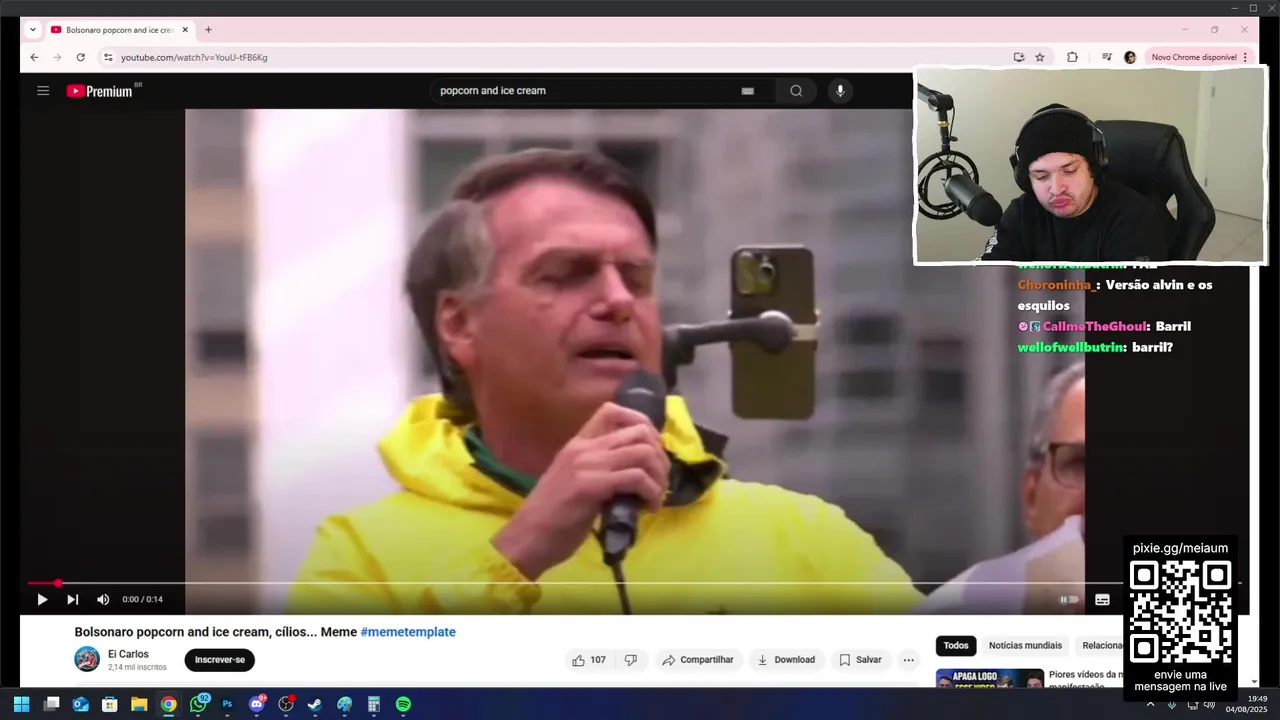
Task: Open Discord from the taskbar
Action: (257, 704)
